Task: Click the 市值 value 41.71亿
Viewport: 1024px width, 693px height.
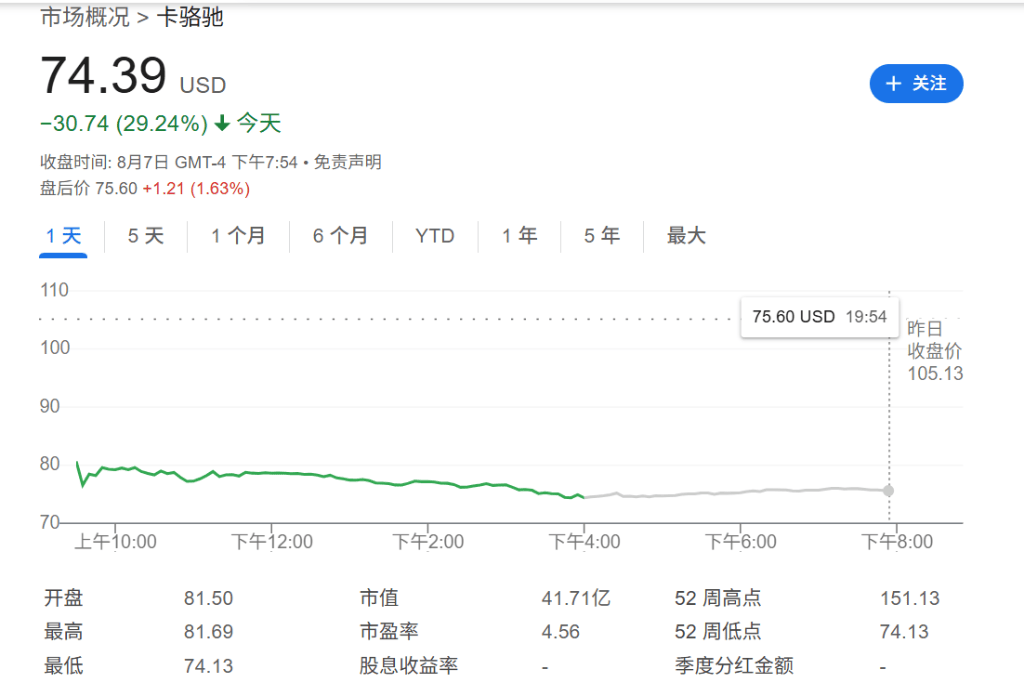Action: pos(575,599)
